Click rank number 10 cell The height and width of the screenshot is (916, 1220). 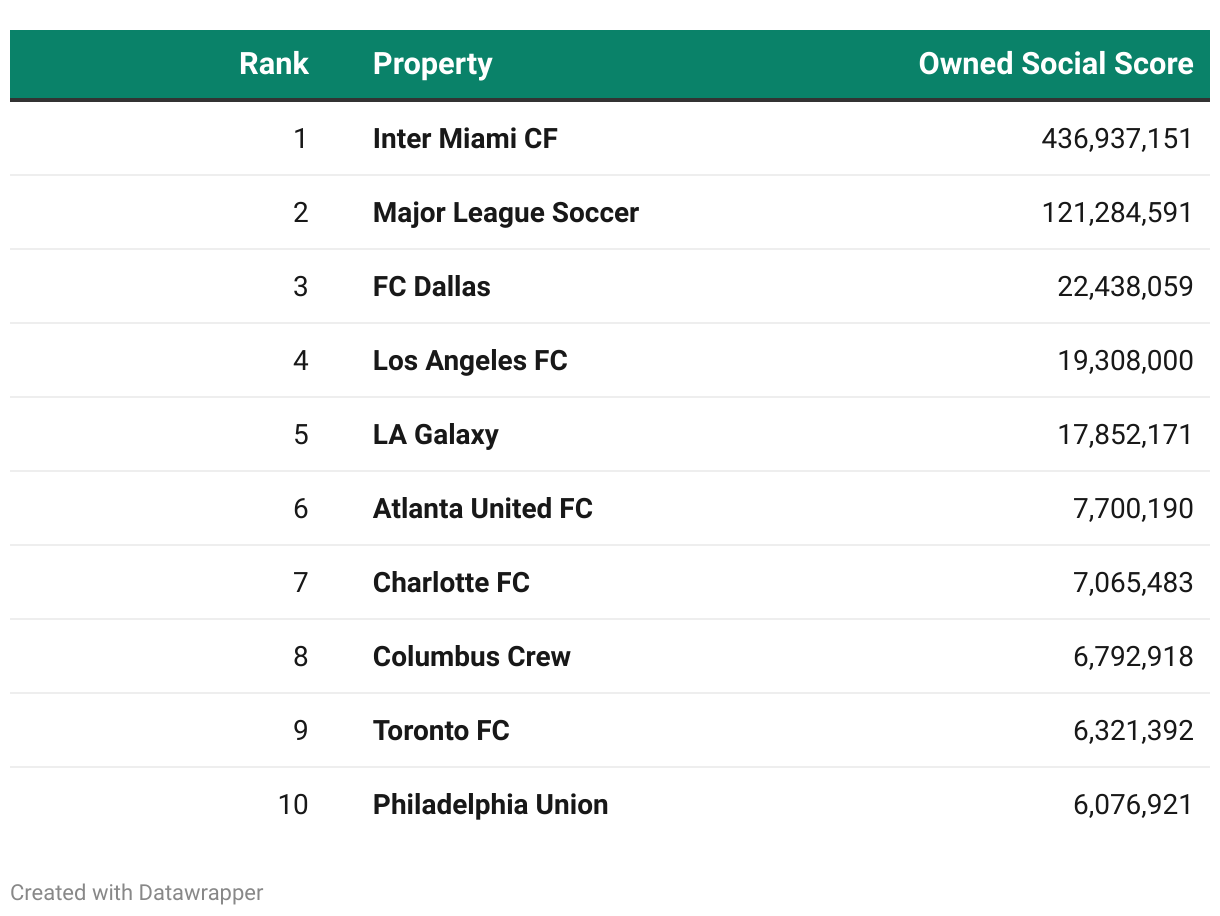[293, 804]
